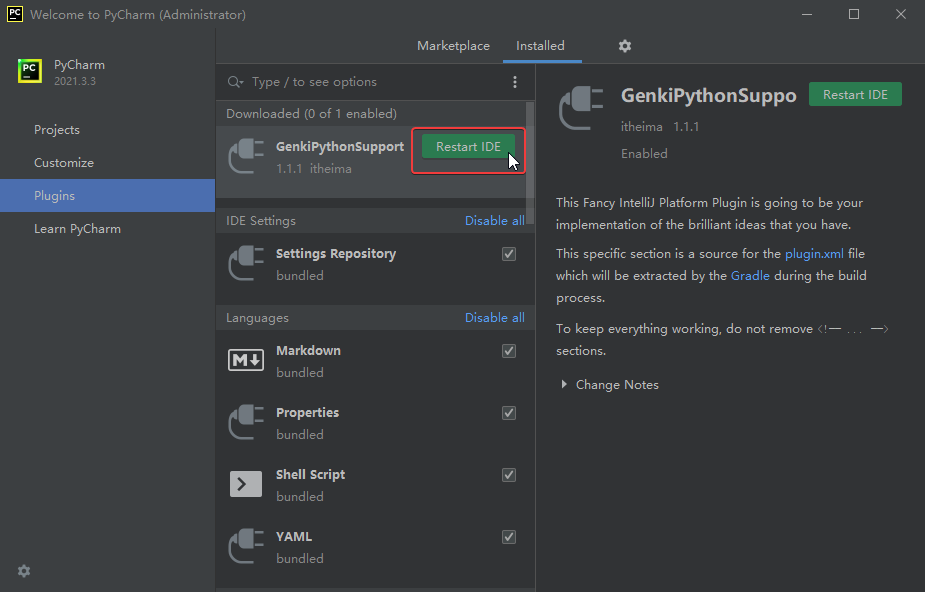The image size is (925, 592).
Task: Click the PyCharm 2021.3.3 version text
Action: coord(75,81)
